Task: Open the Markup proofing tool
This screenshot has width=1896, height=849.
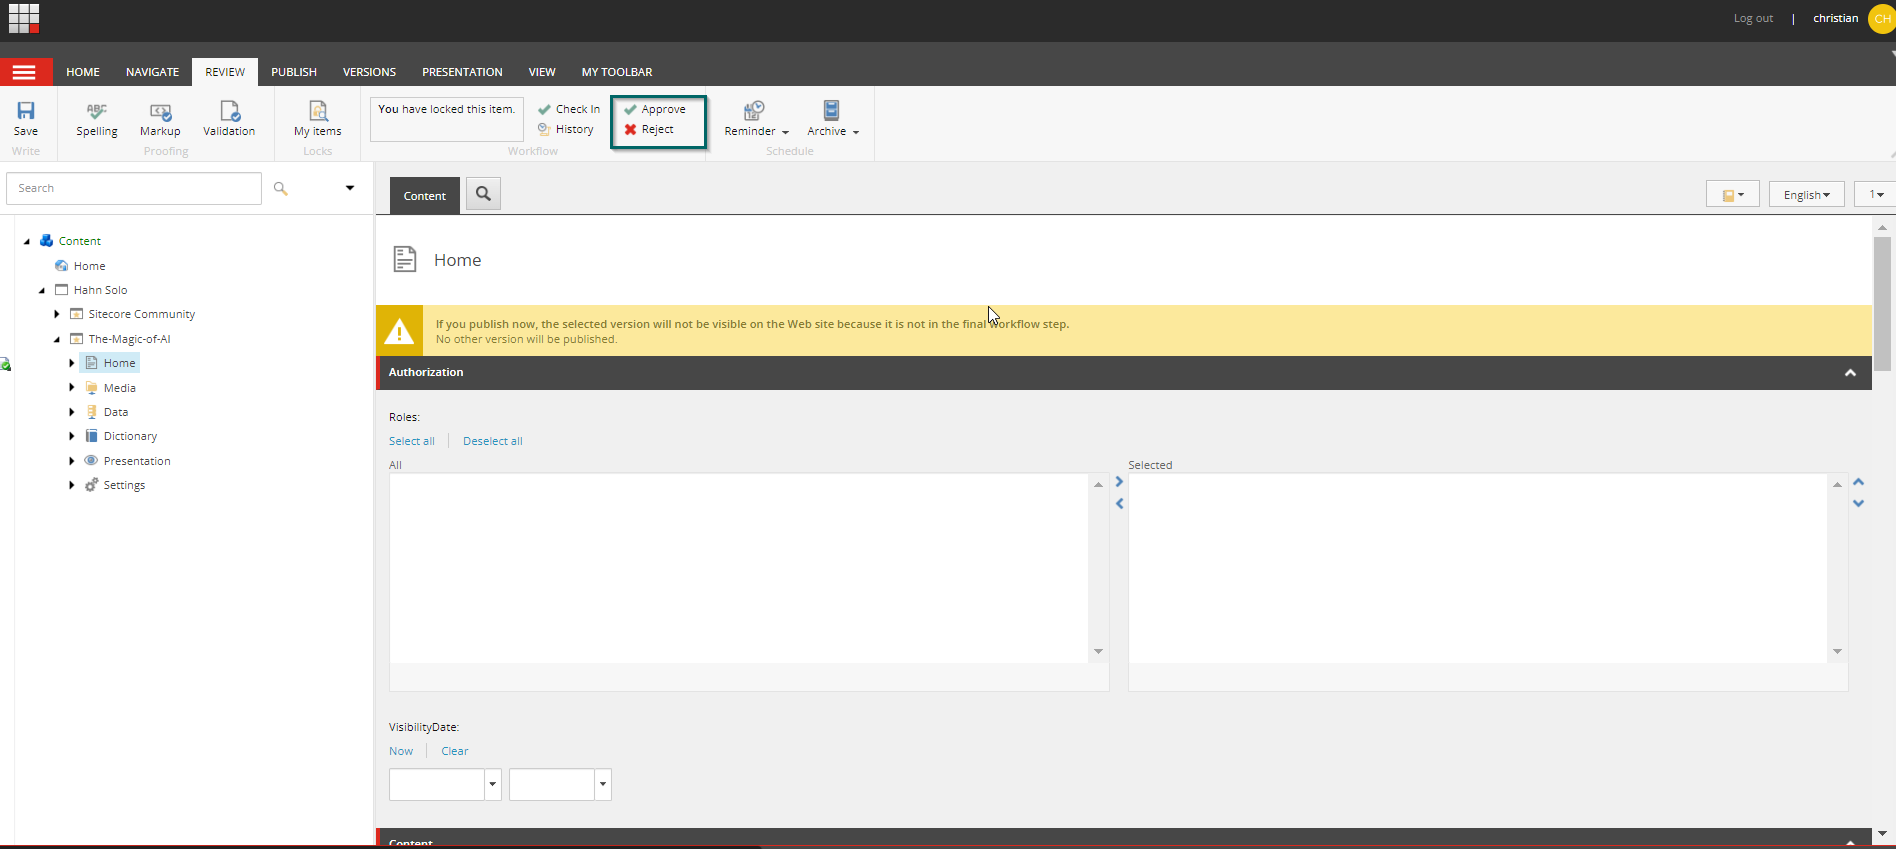Action: pyautogui.click(x=160, y=118)
